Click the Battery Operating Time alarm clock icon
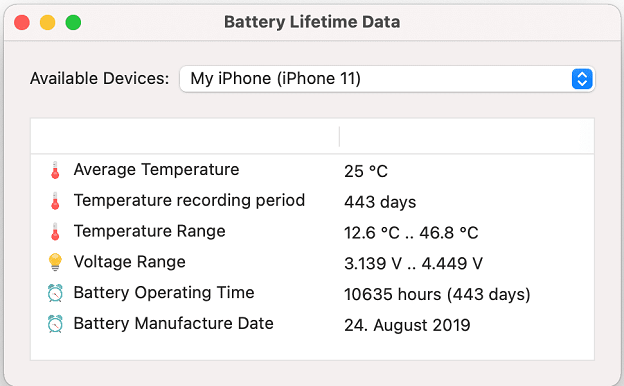624x386 pixels. [55, 293]
